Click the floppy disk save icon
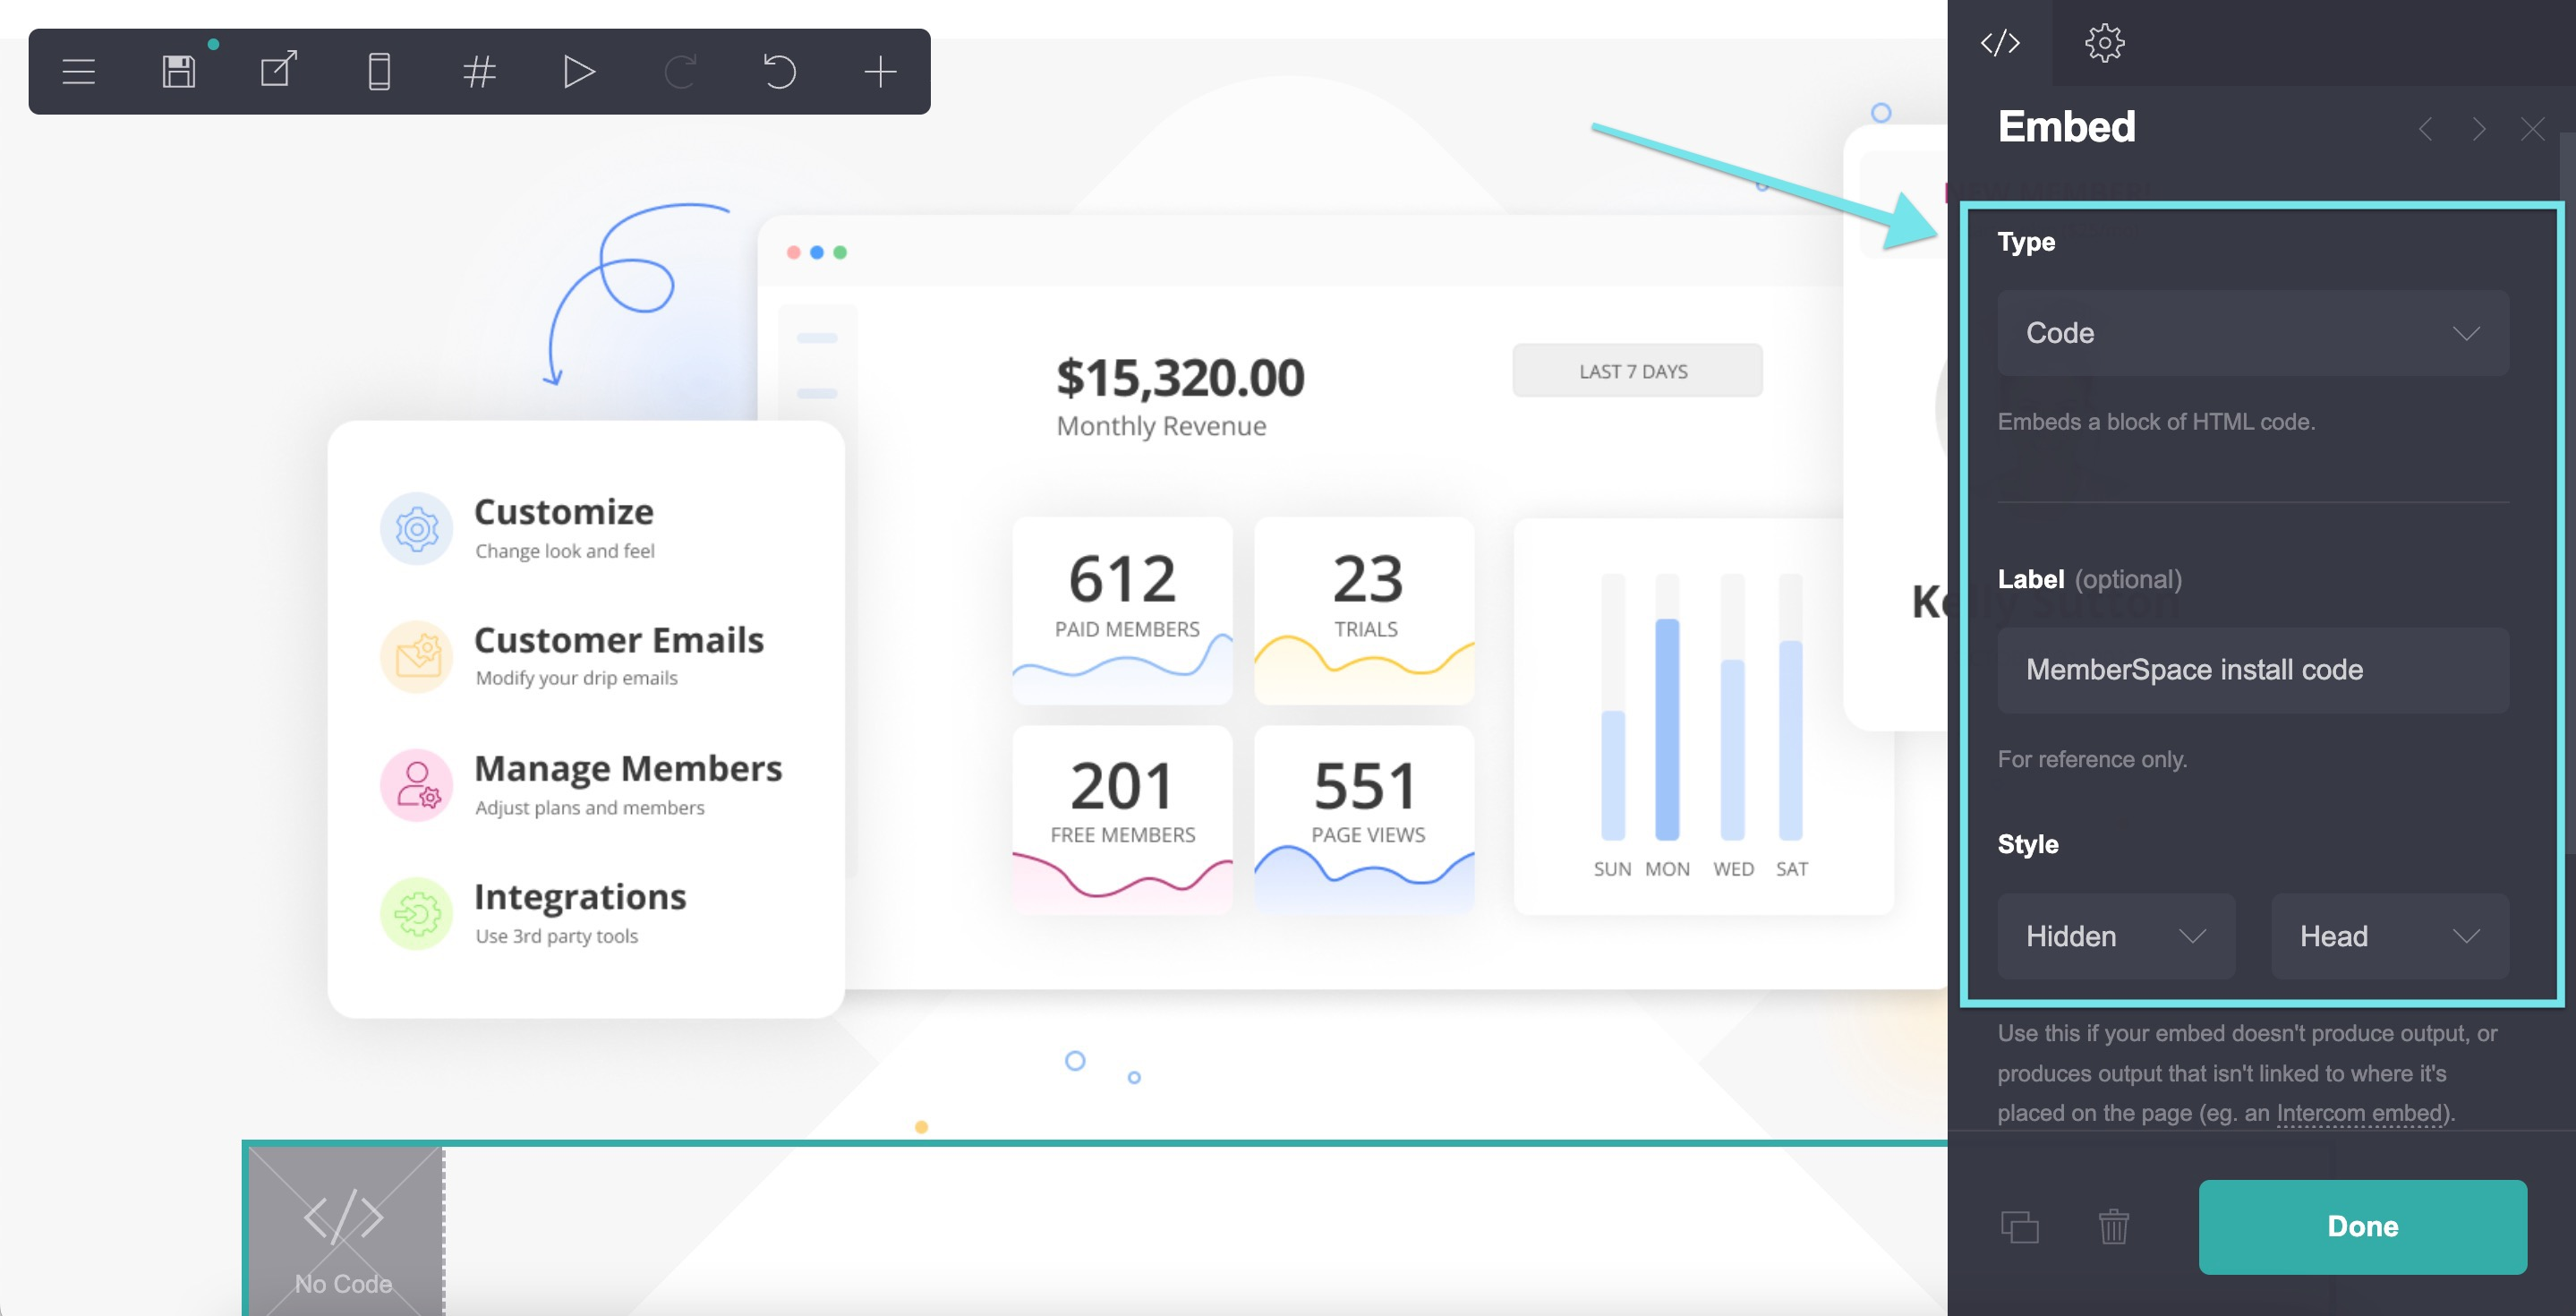Screen dimensions: 2576x1316 coord(179,72)
